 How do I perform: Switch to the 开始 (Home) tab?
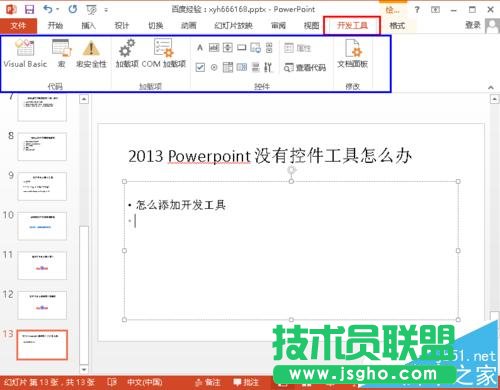[55, 26]
